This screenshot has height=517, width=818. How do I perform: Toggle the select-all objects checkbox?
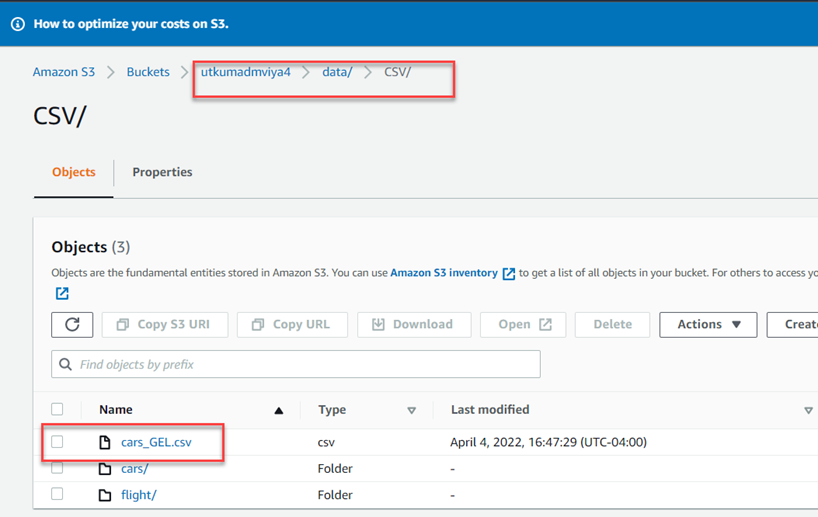coord(57,409)
